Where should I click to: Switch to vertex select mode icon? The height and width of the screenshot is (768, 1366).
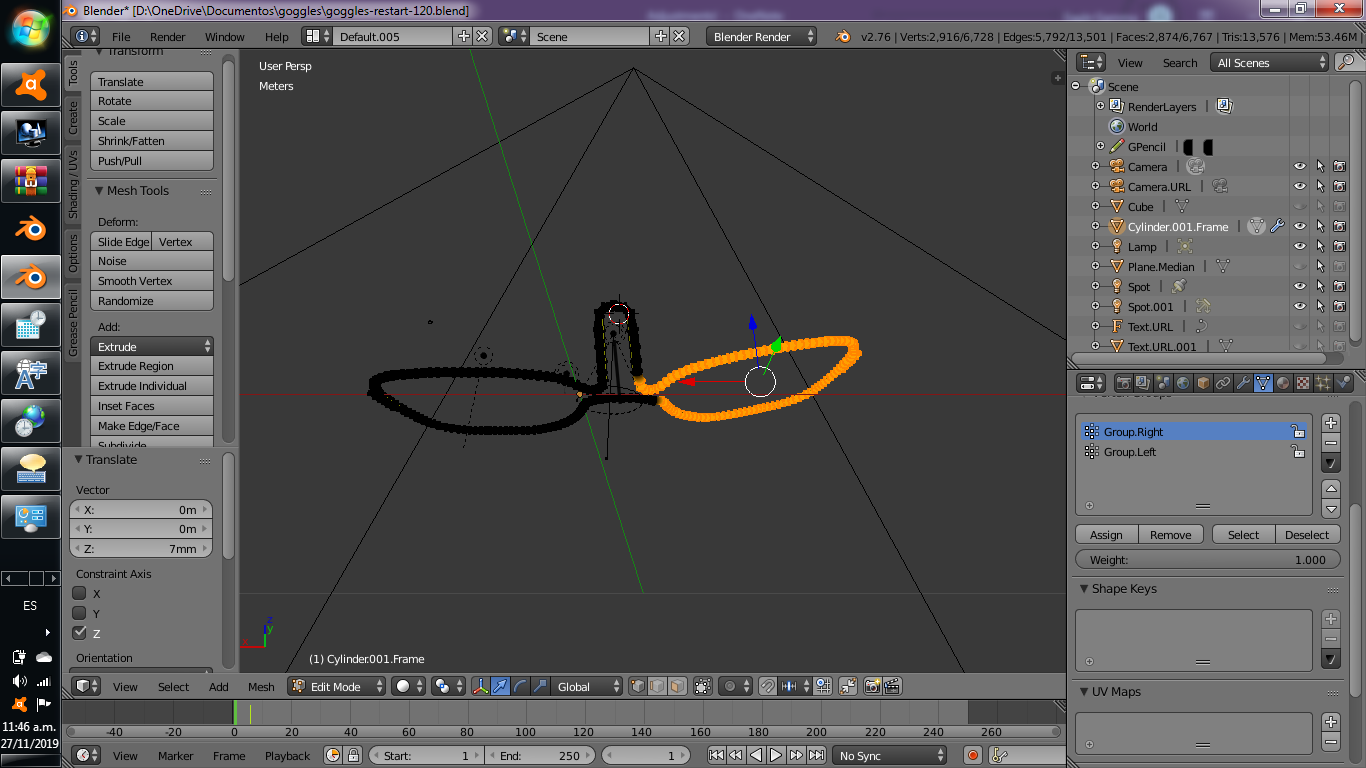(637, 686)
